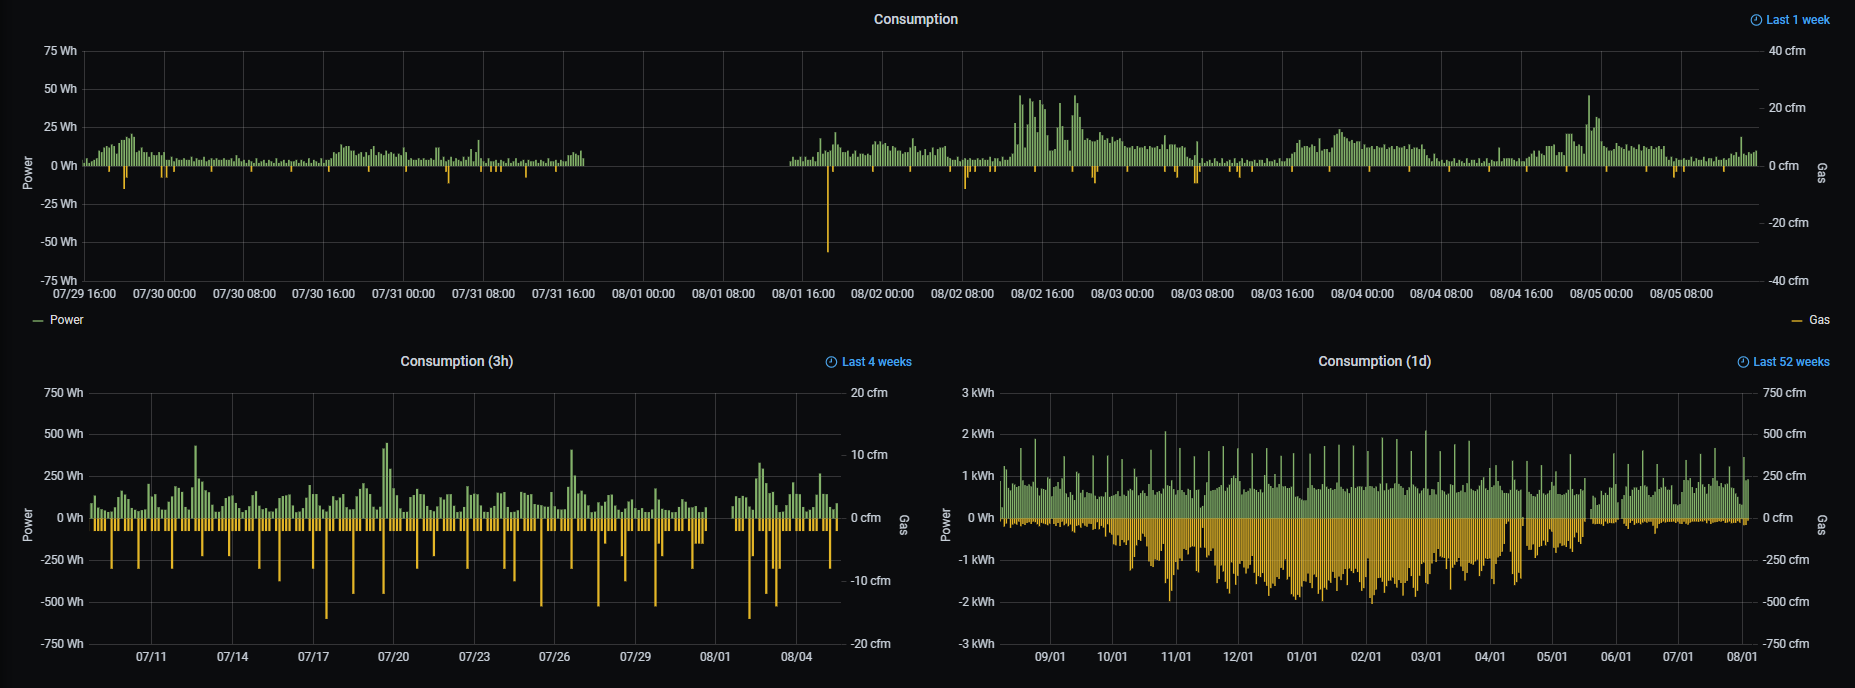The image size is (1855, 688).
Task: Click the 10 cfm axis tick
Action: (869, 455)
